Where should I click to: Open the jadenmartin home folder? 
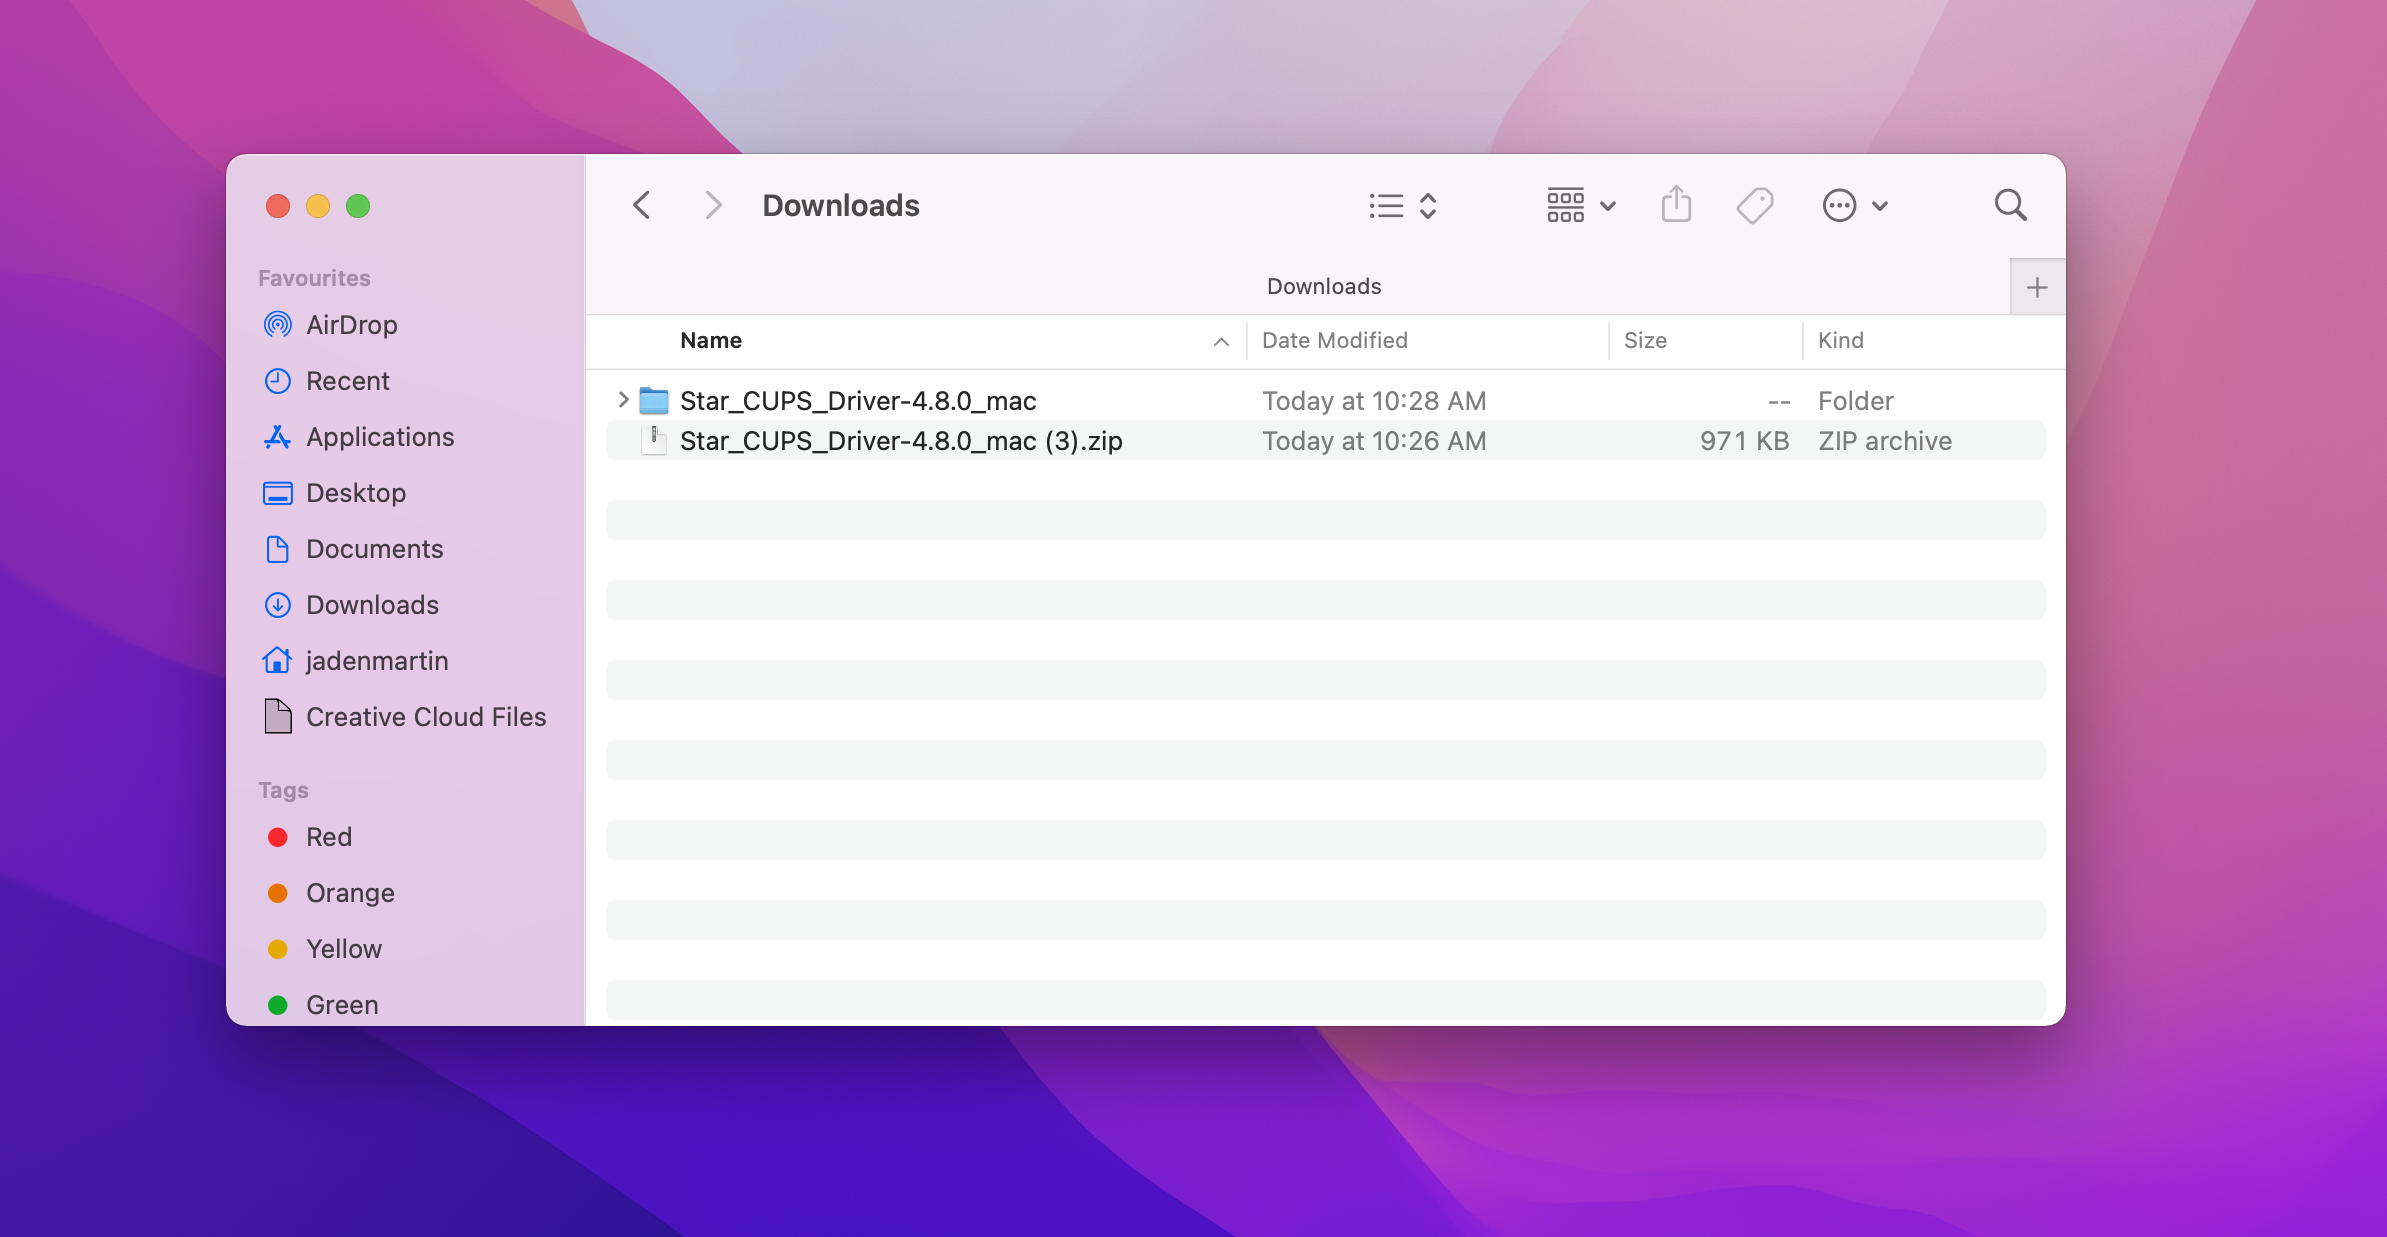coord(376,661)
